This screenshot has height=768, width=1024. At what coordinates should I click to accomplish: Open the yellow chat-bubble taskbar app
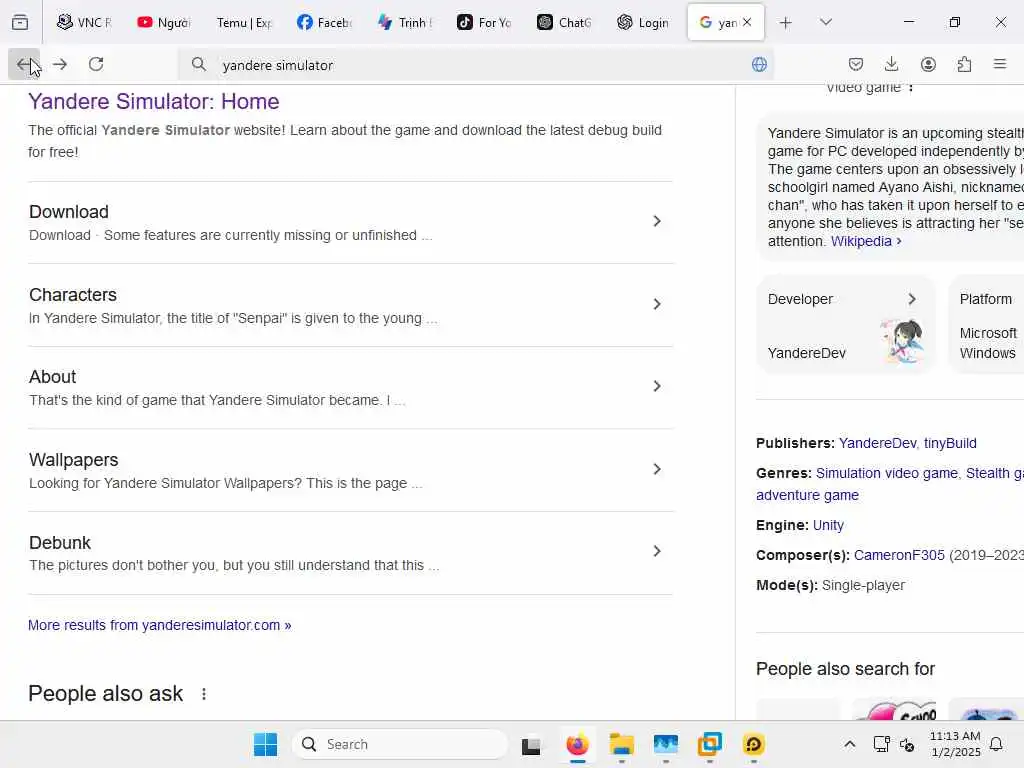pos(754,744)
